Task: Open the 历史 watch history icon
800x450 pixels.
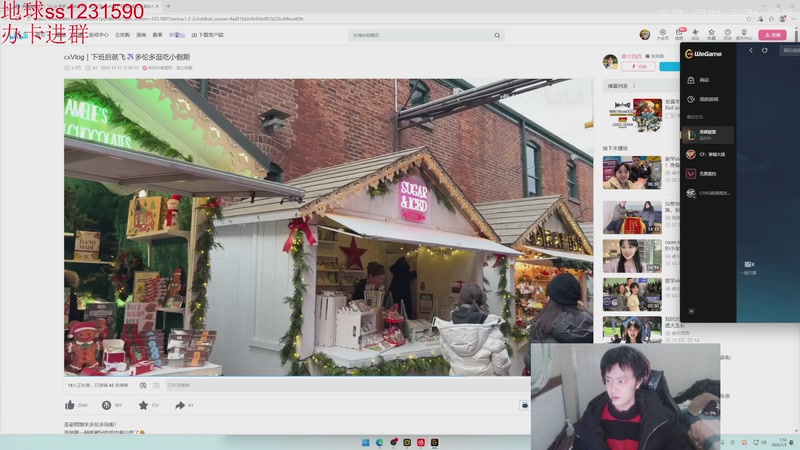Action: click(728, 34)
